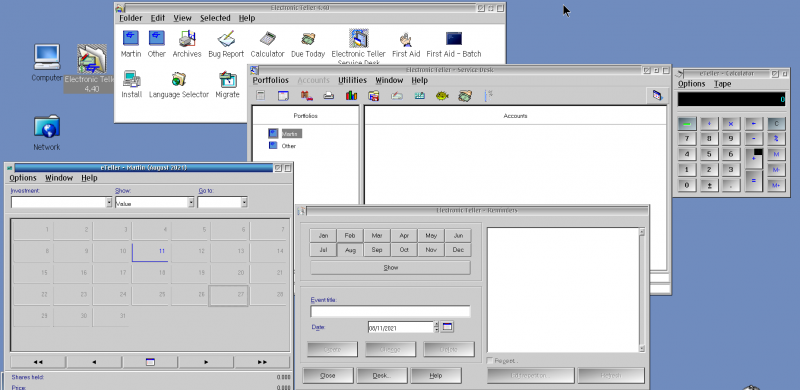Select the Dec month toggle button
This screenshot has width=800, height=390.
pyautogui.click(x=458, y=250)
